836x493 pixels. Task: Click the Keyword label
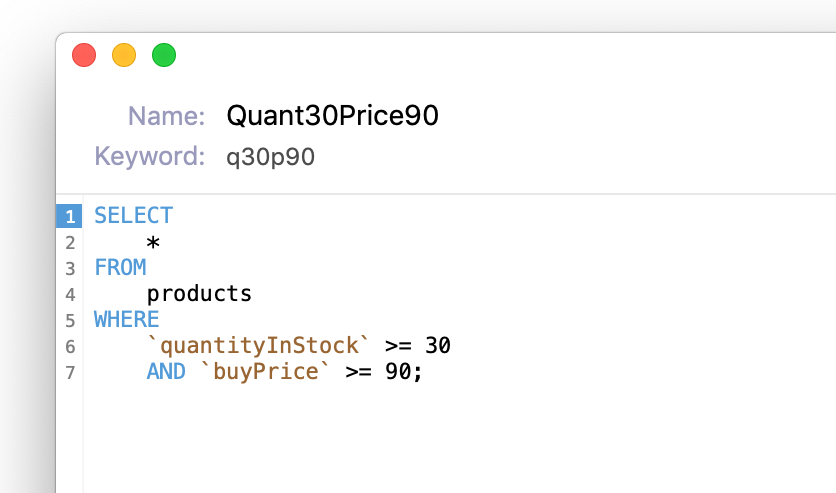150,157
